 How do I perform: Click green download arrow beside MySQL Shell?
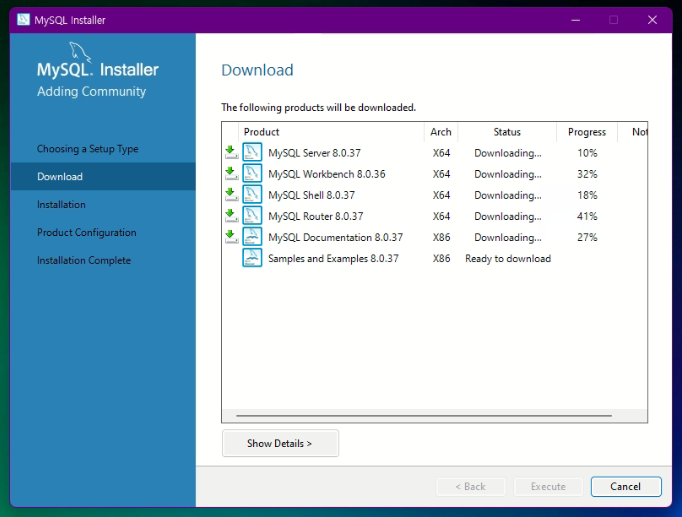point(231,194)
